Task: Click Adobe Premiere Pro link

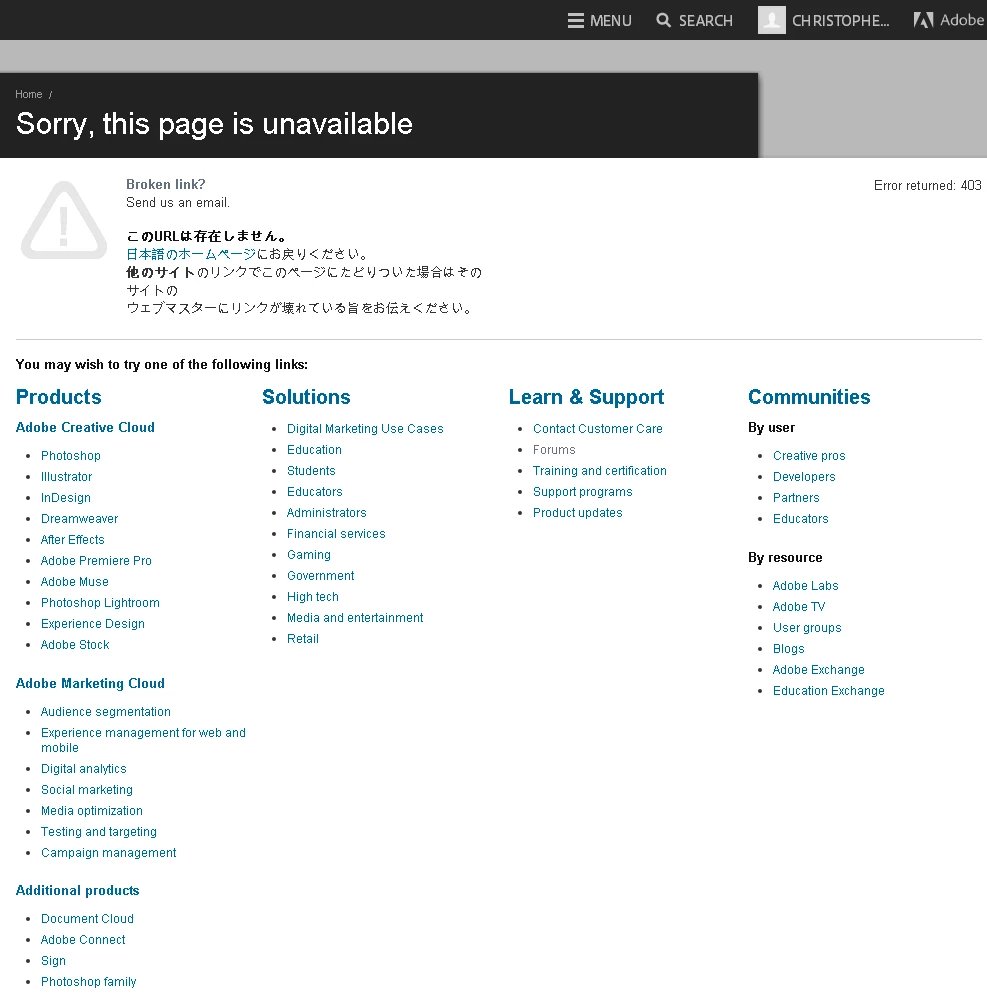Action: (96, 561)
